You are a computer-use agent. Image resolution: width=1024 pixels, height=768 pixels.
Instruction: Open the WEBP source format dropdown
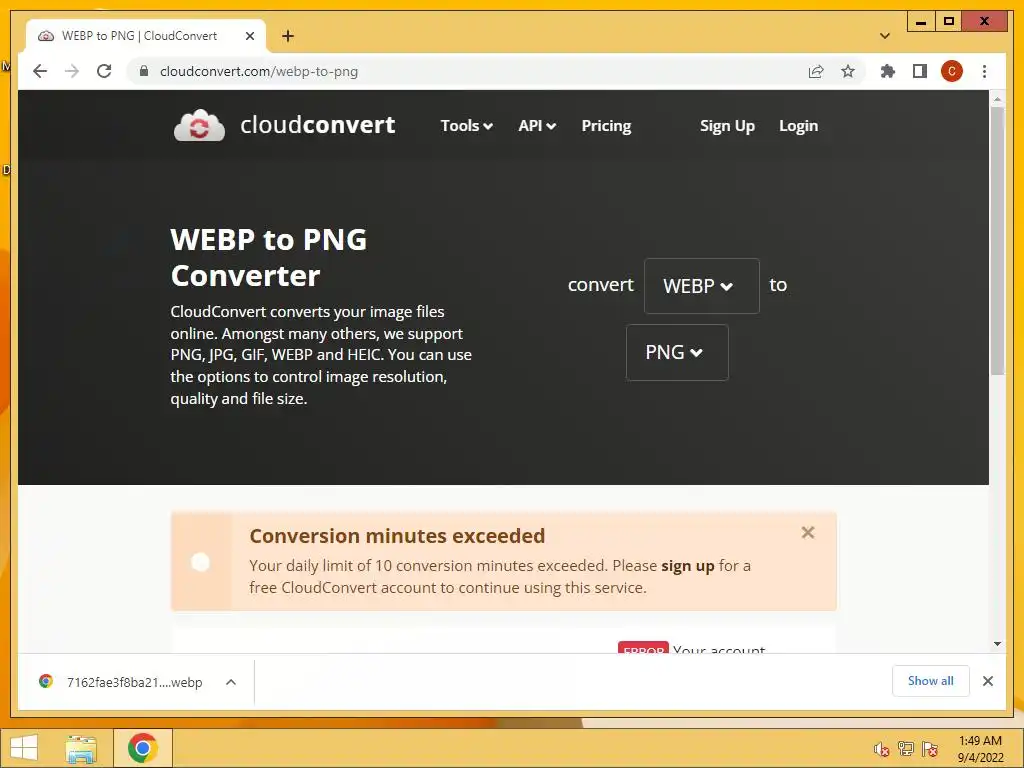(701, 285)
